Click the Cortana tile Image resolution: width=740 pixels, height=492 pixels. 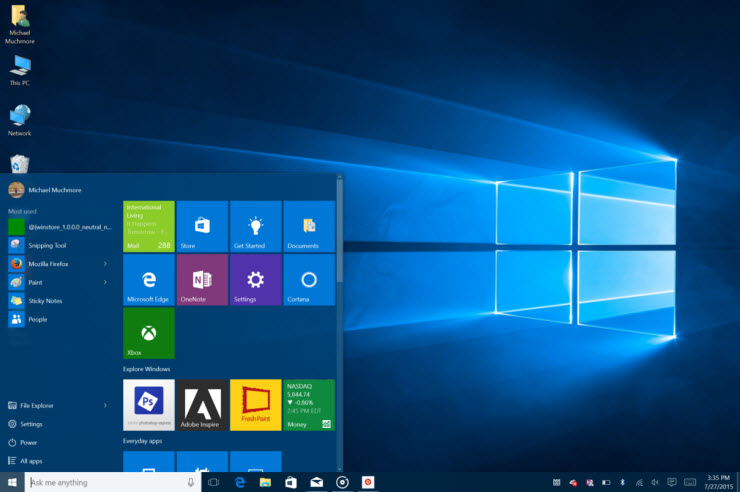pyautogui.click(x=309, y=280)
